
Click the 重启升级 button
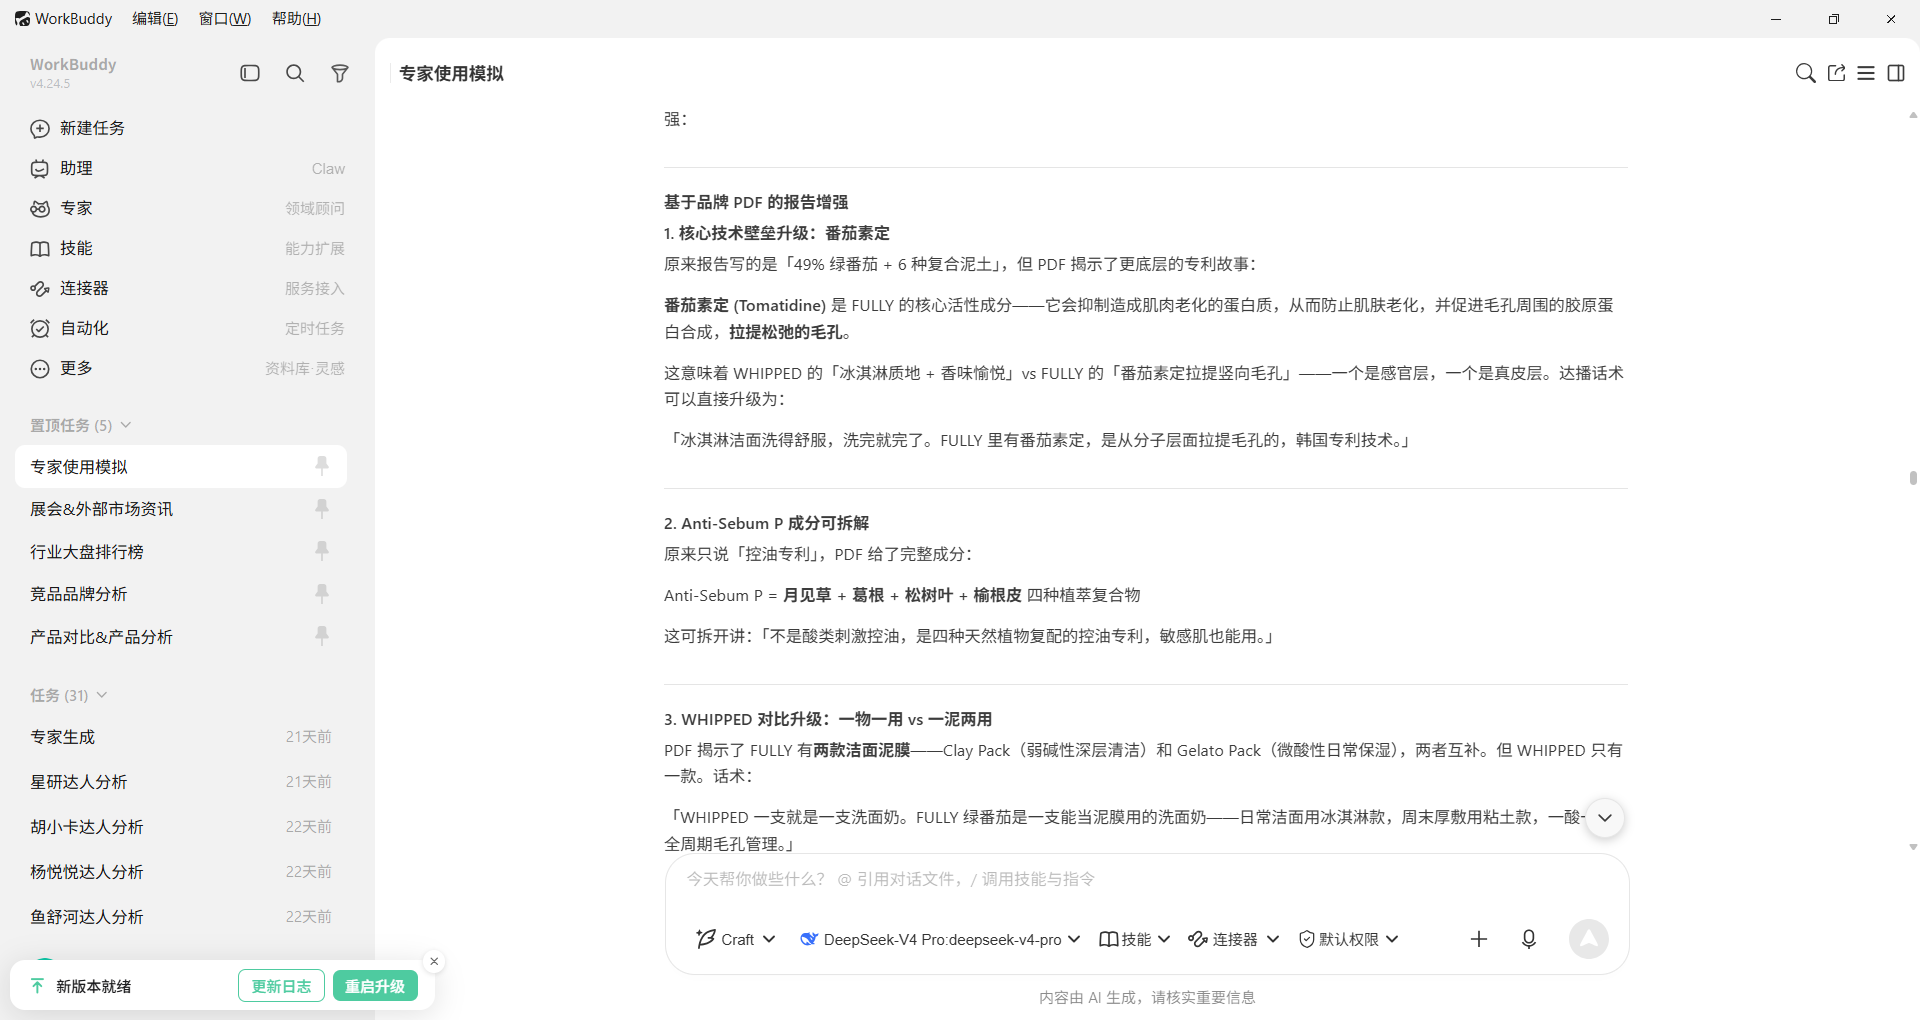click(375, 986)
